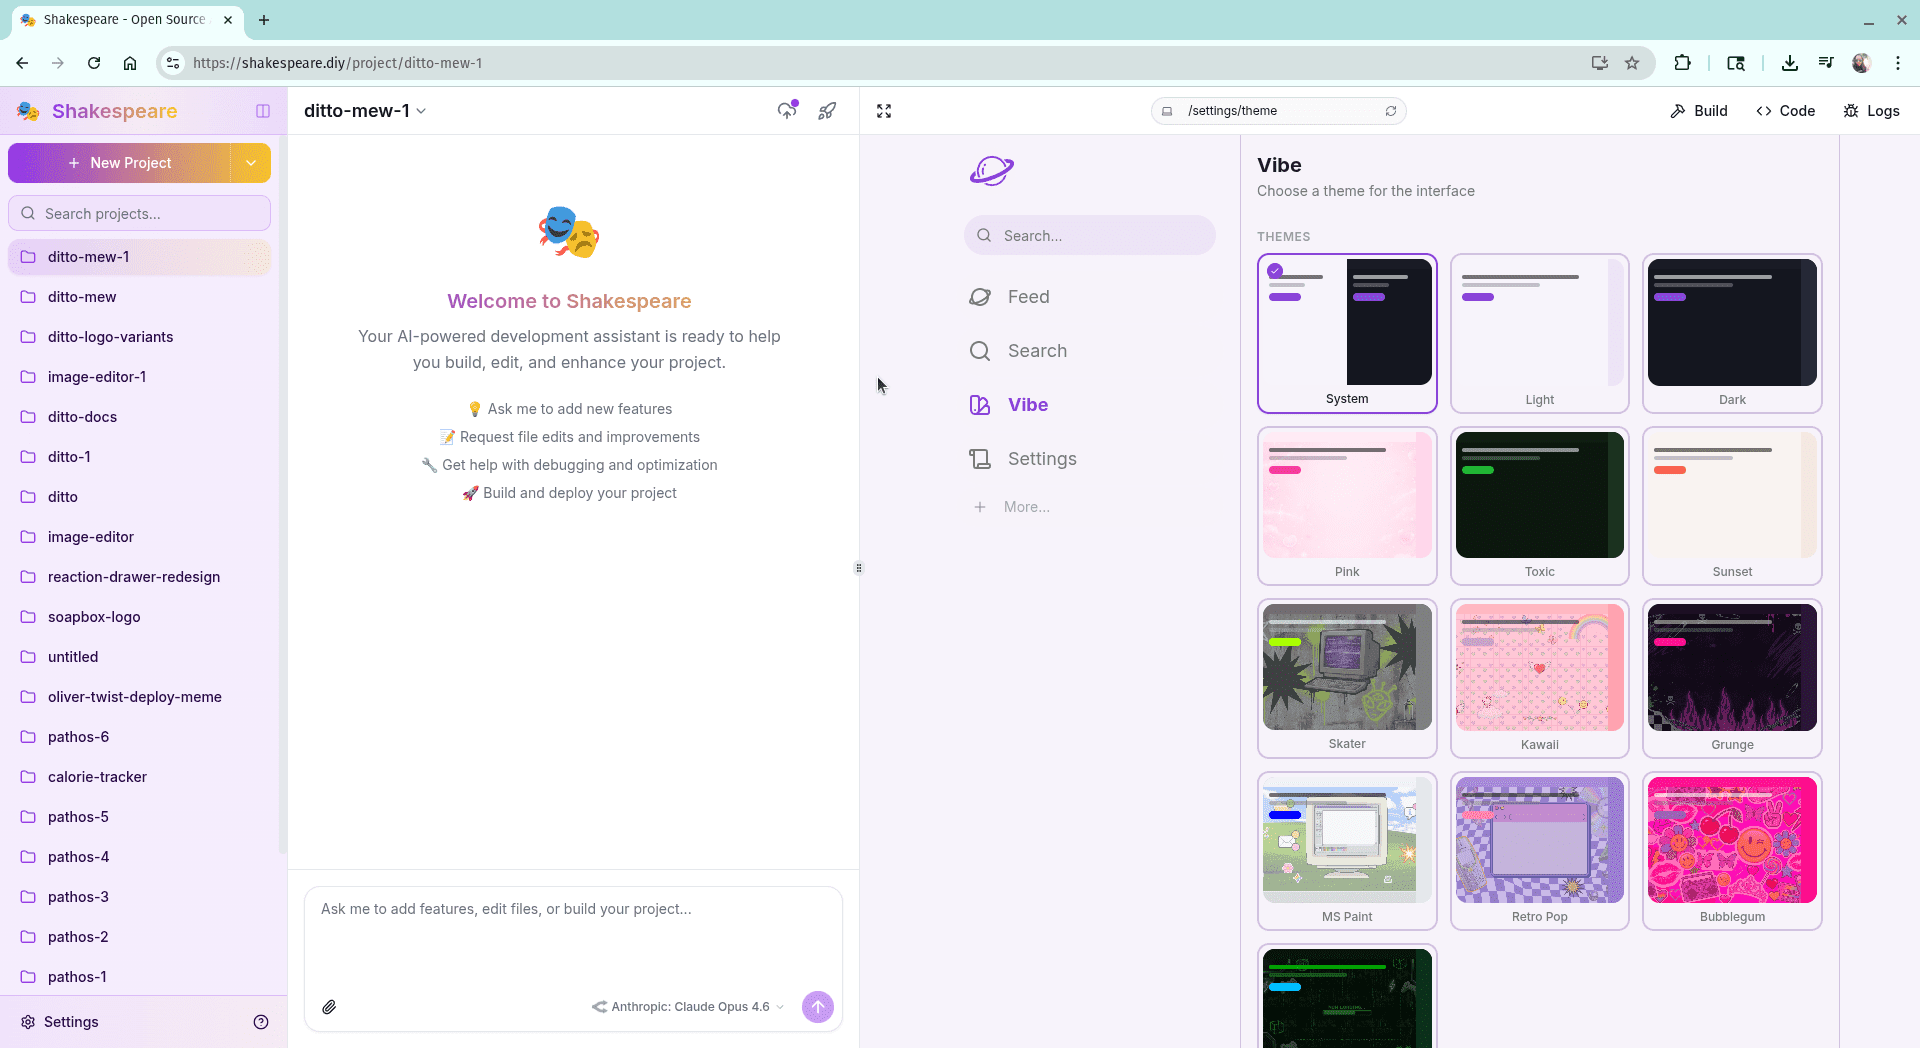Enter fullscreen preview mode
The image size is (1920, 1048).
pos(883,110)
